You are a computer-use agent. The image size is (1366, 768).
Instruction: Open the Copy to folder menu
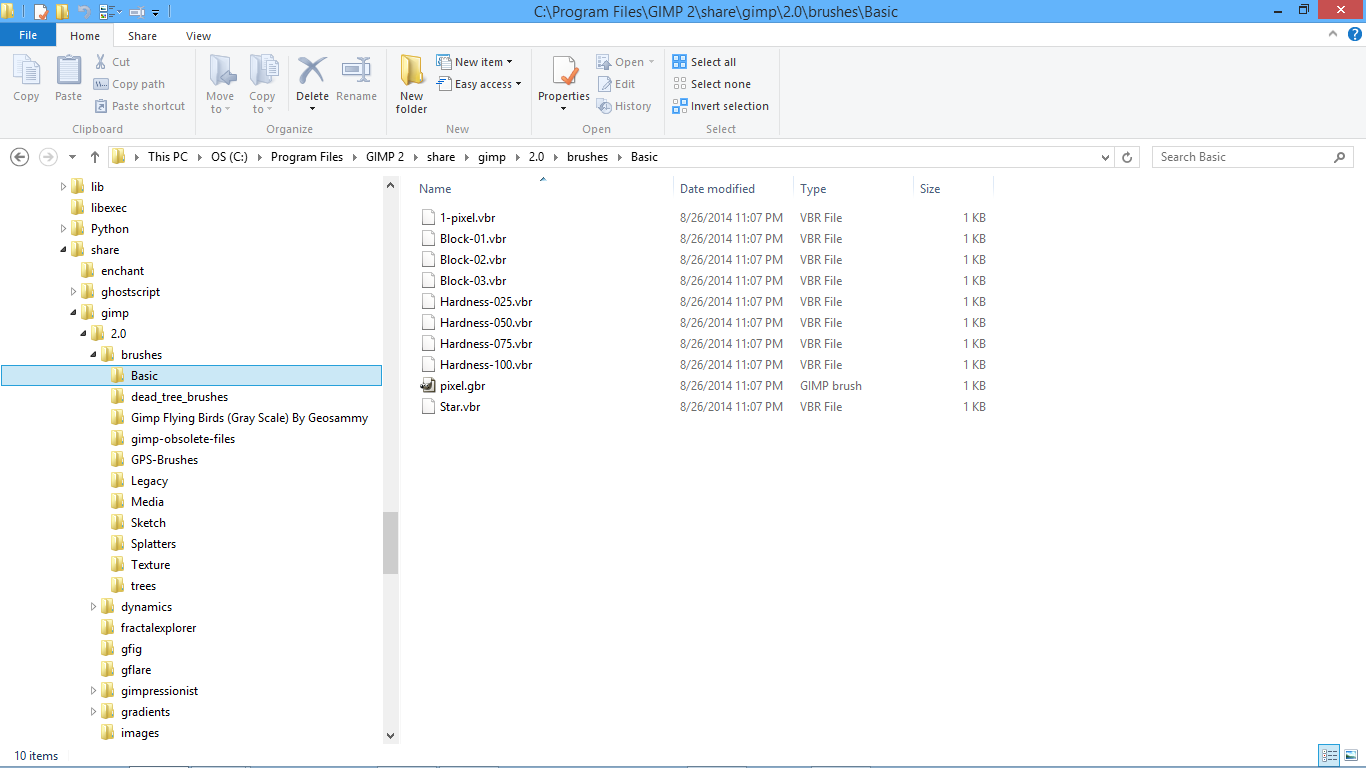[x=263, y=84]
